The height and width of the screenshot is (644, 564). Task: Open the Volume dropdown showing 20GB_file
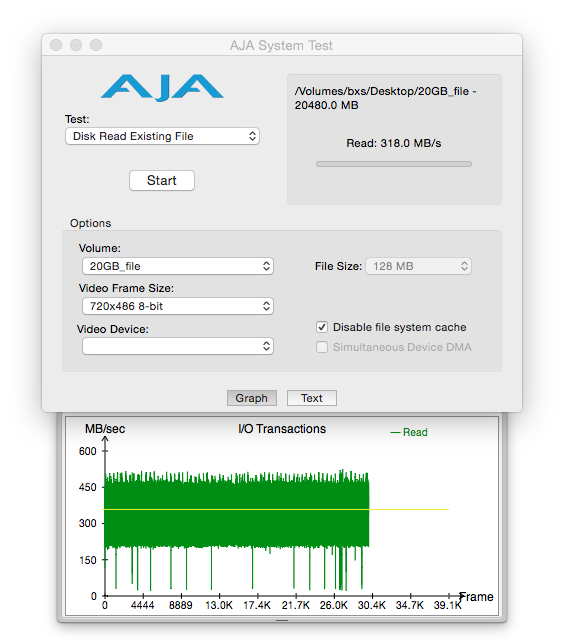(178, 266)
